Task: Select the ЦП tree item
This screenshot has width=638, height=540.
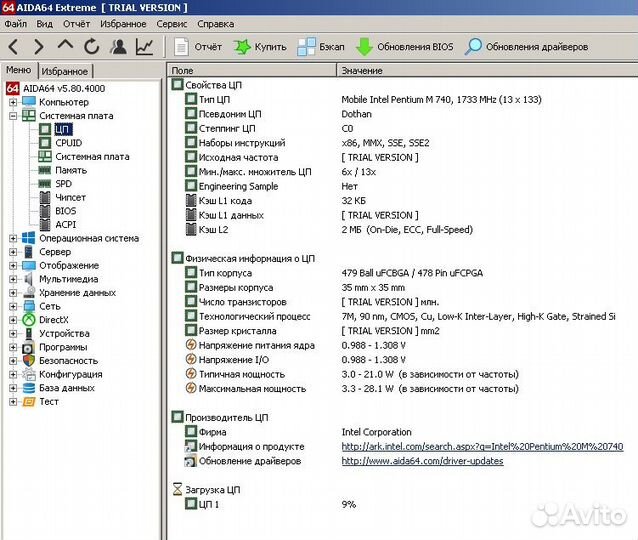Action: (x=63, y=129)
